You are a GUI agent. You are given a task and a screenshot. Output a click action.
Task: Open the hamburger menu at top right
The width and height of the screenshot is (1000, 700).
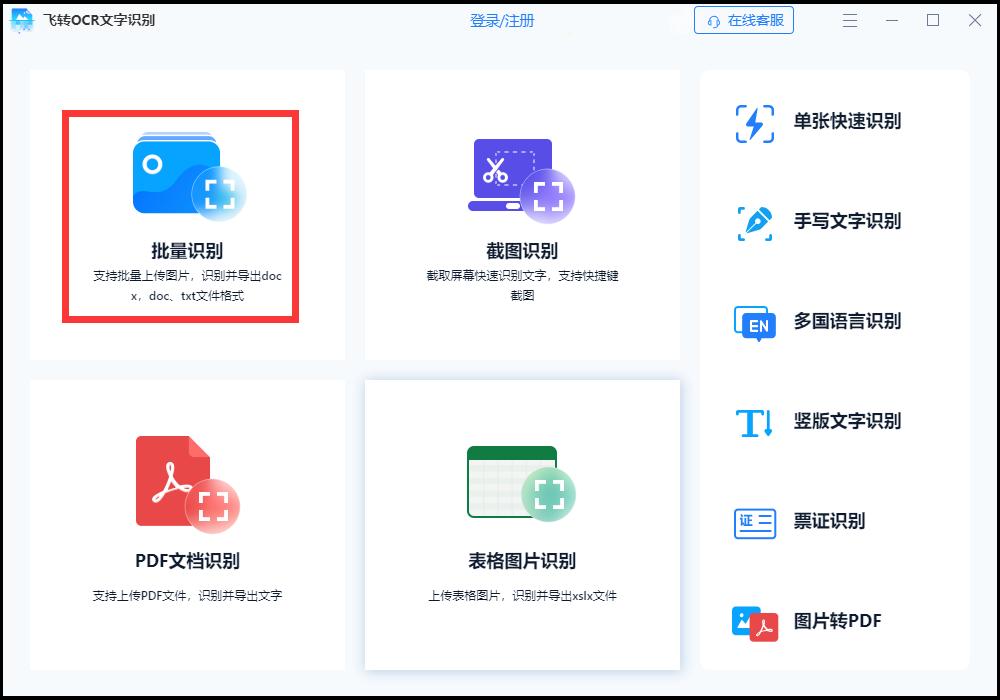(851, 20)
